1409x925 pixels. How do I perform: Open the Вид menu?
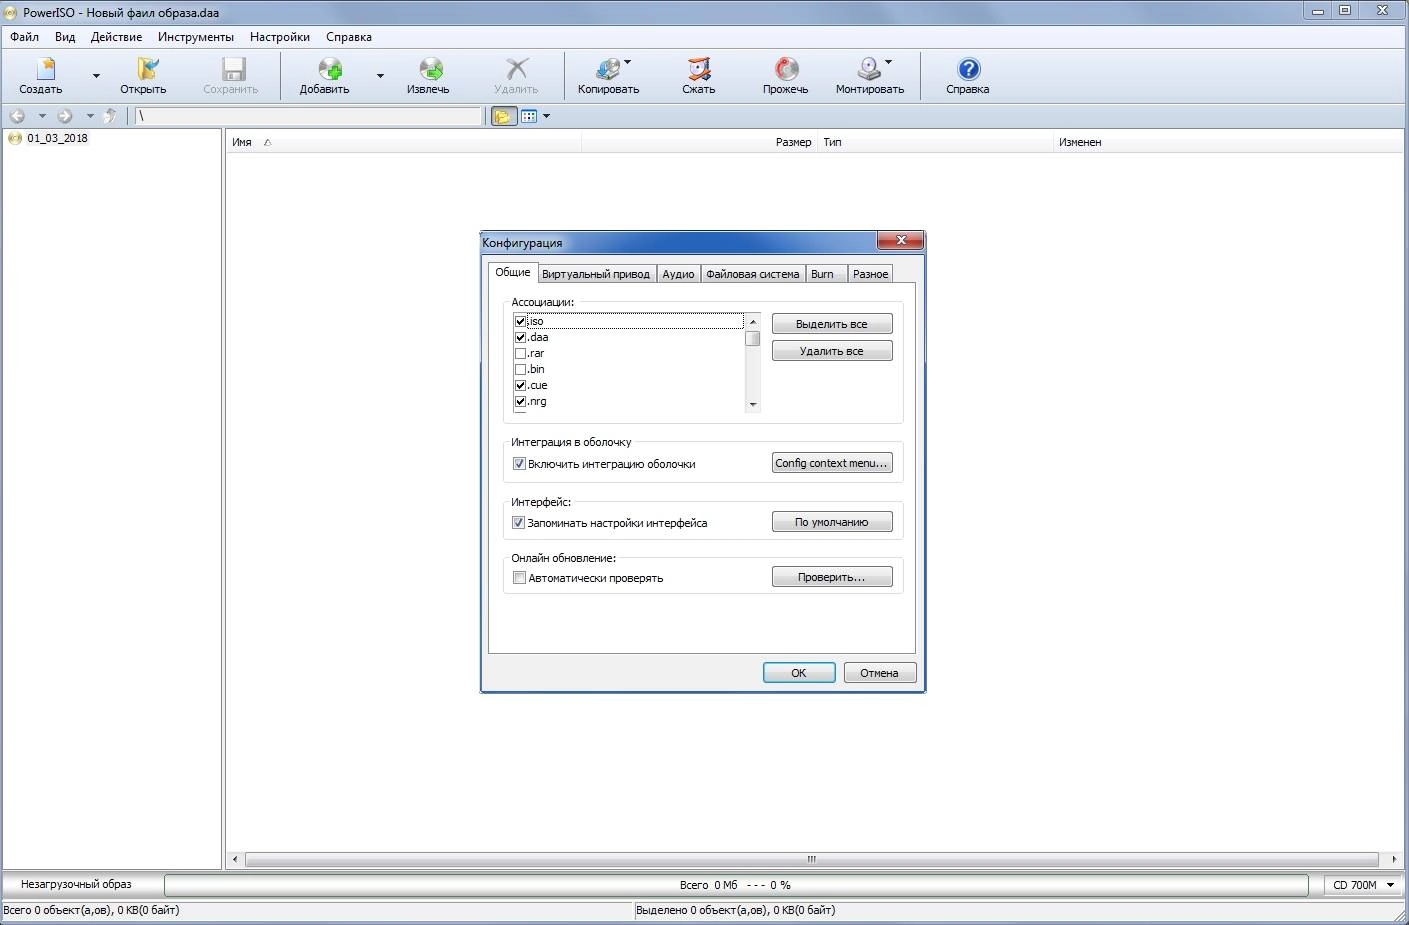[x=65, y=37]
